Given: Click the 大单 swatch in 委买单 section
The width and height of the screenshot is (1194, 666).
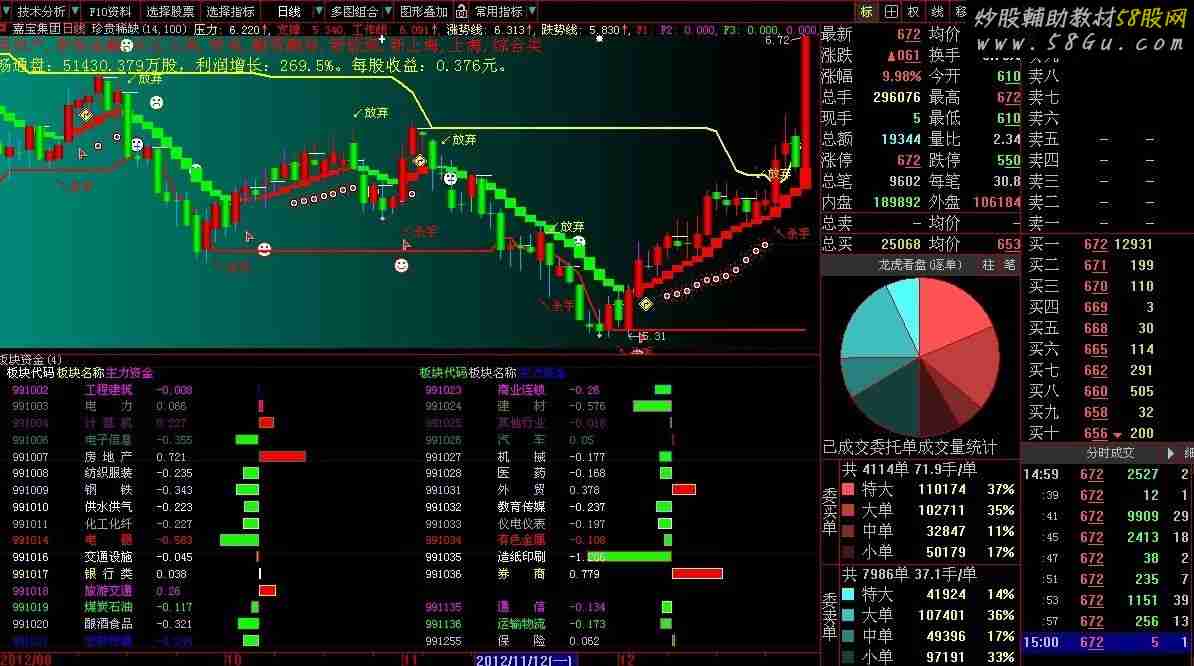Looking at the screenshot, I should point(848,510).
